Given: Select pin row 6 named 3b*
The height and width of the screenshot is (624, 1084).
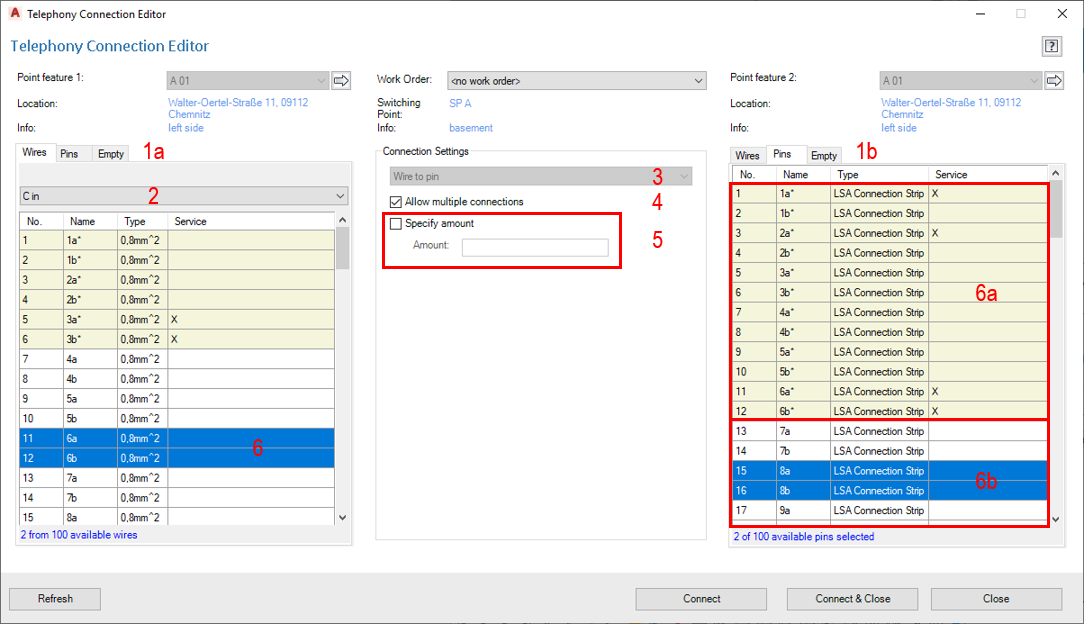Looking at the screenshot, I should click(890, 292).
